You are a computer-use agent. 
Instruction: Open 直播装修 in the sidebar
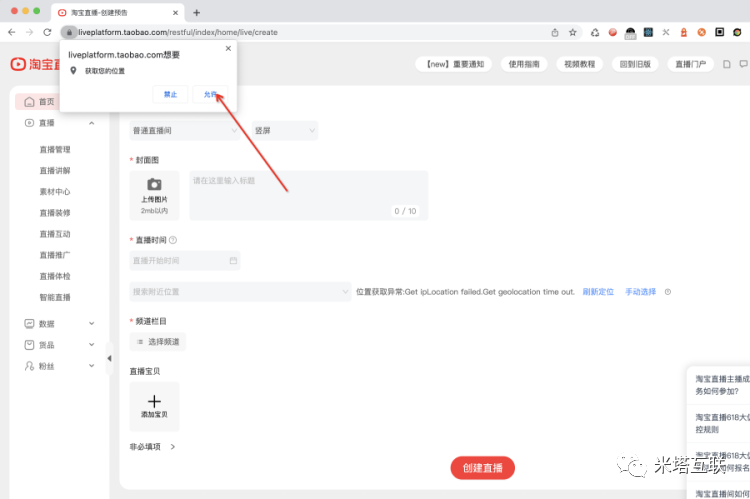pos(55,212)
